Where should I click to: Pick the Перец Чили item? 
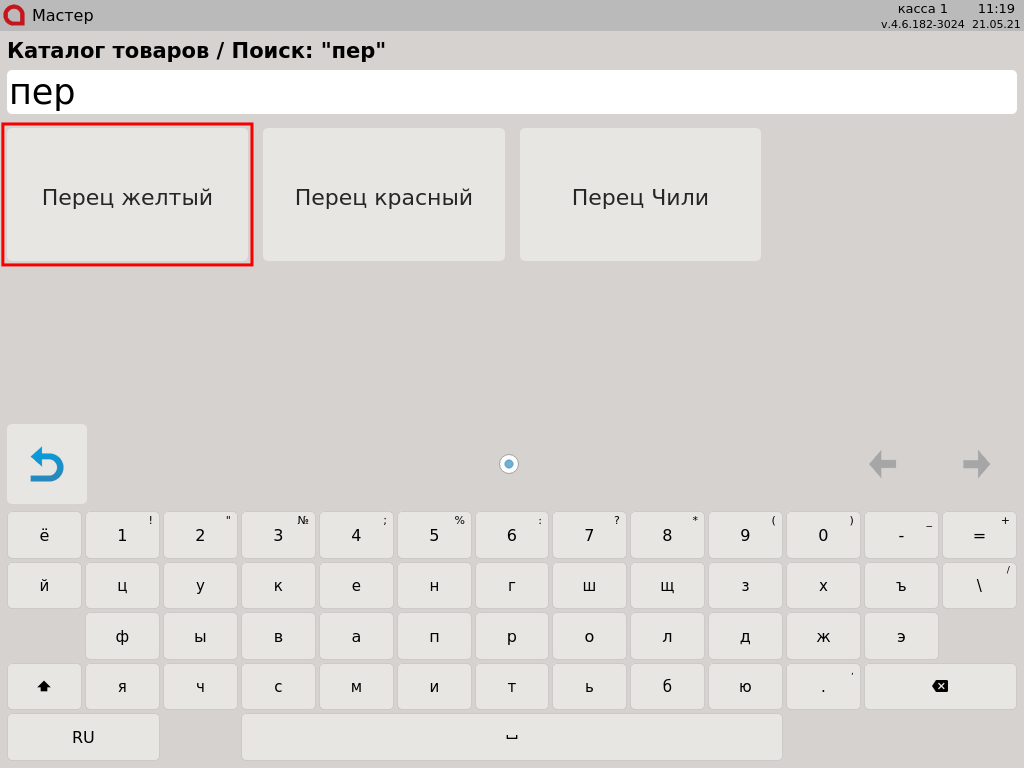coord(640,195)
